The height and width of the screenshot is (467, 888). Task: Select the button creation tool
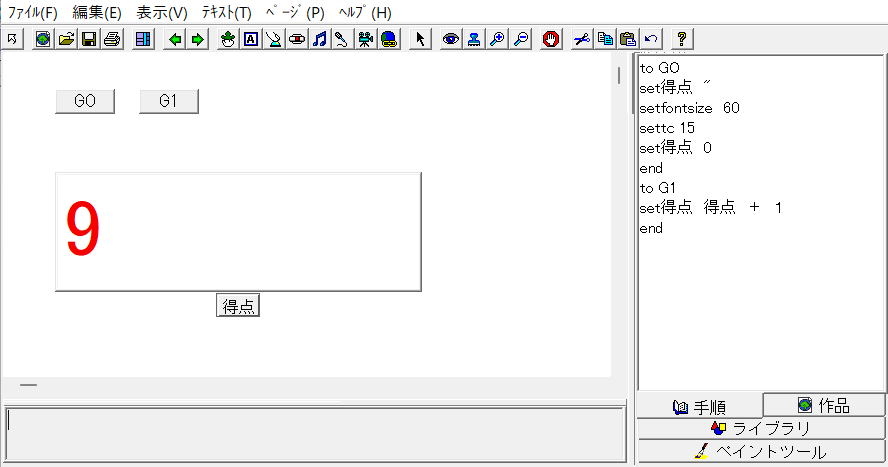[274, 39]
